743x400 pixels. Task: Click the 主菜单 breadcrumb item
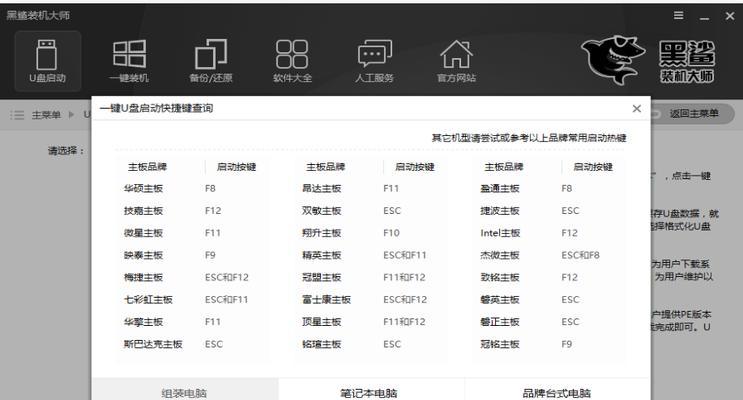tap(46, 115)
